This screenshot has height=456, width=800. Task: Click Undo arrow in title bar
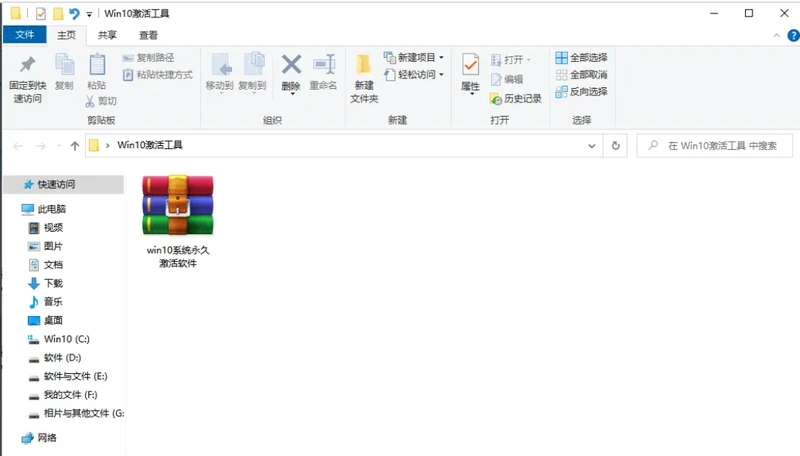(x=74, y=13)
